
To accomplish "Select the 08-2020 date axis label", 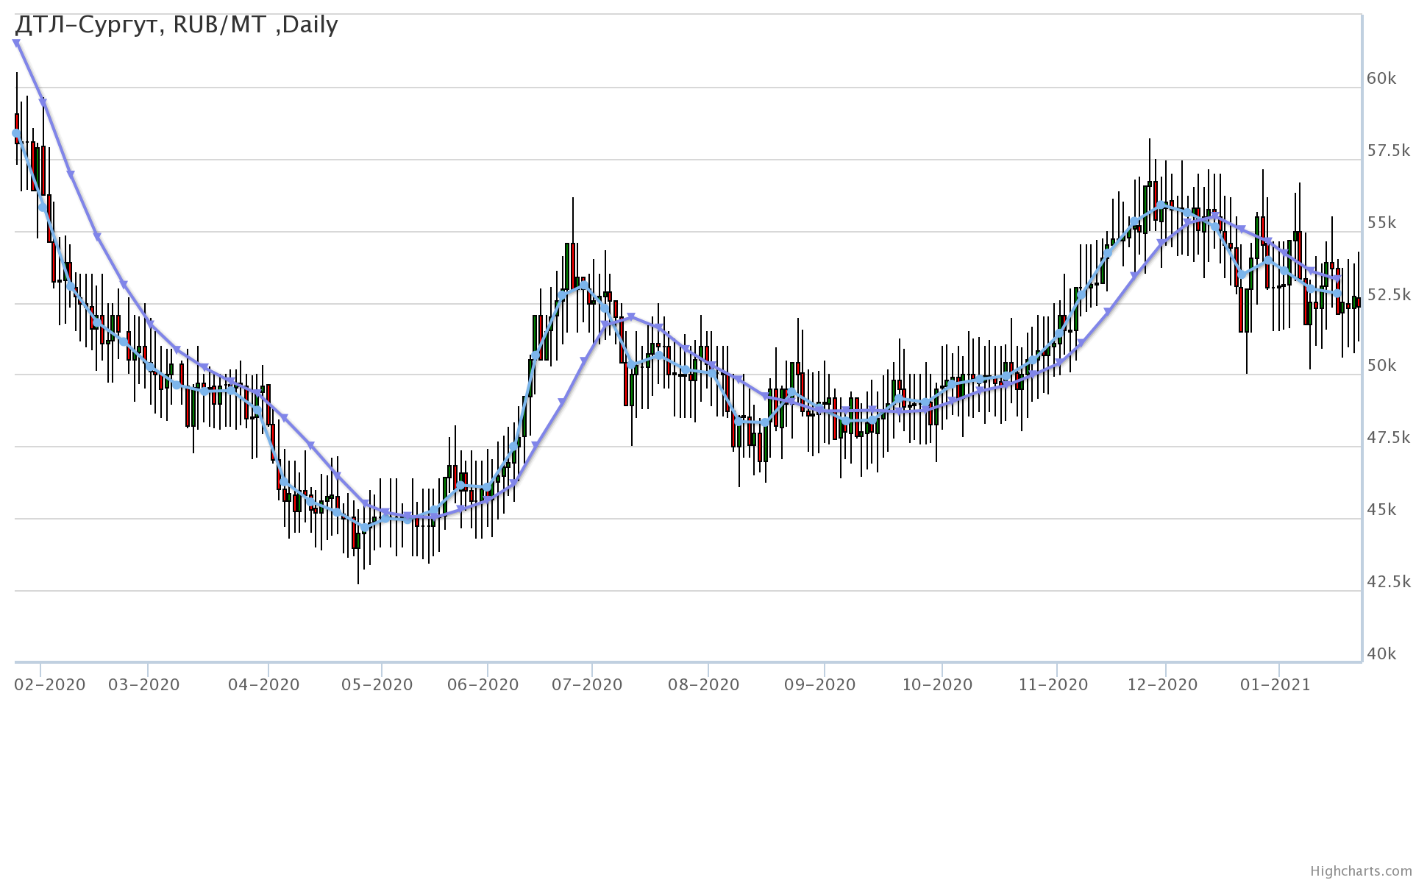I will pos(704,685).
